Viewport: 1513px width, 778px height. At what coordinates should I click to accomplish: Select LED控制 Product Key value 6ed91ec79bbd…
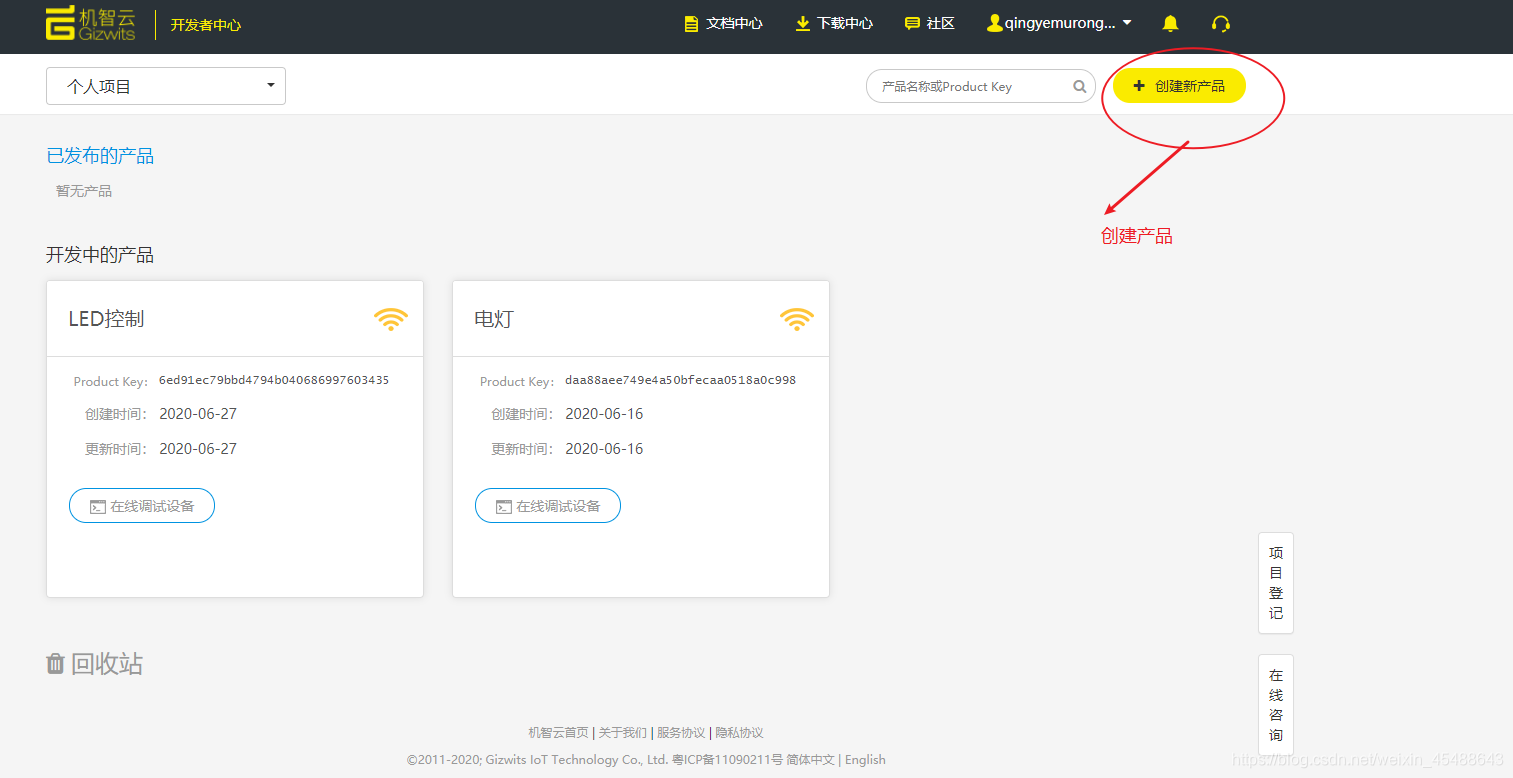(x=274, y=380)
